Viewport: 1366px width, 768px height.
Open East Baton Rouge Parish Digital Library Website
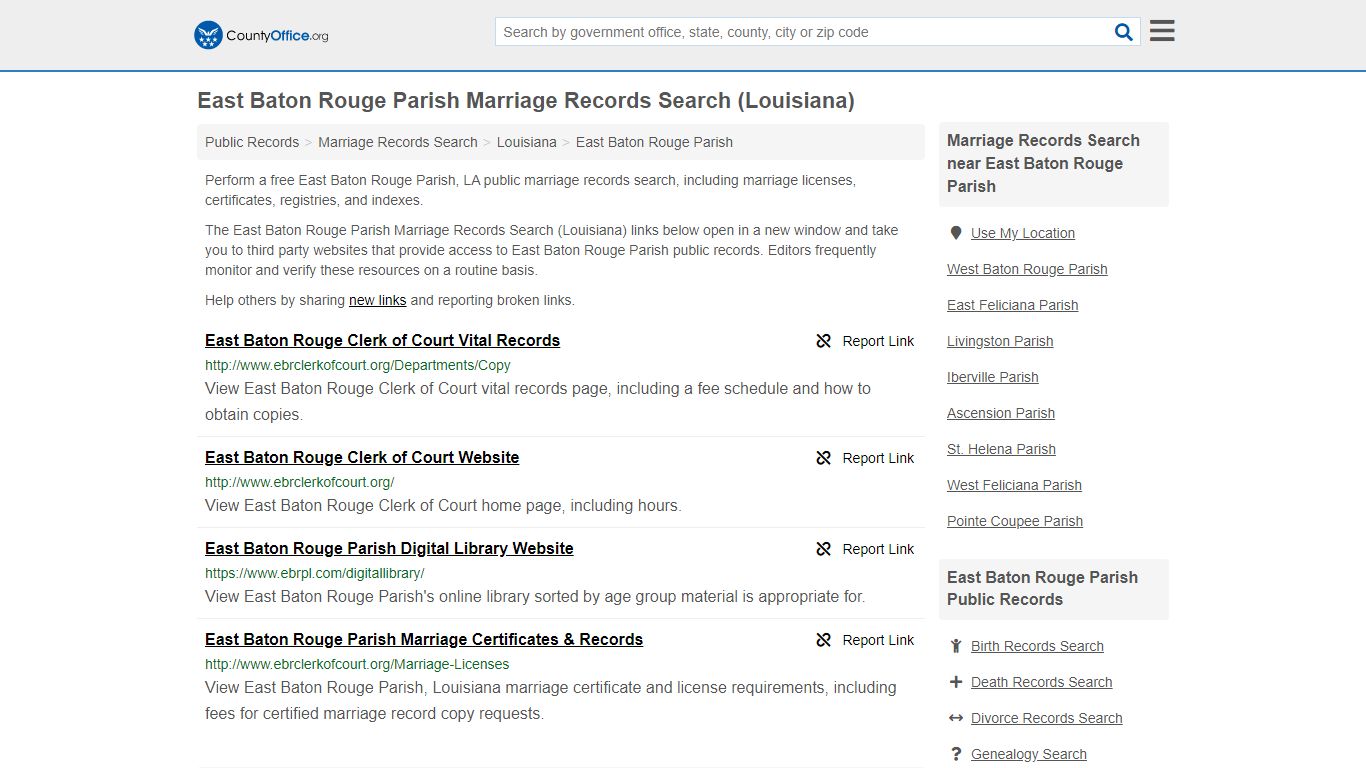(389, 548)
